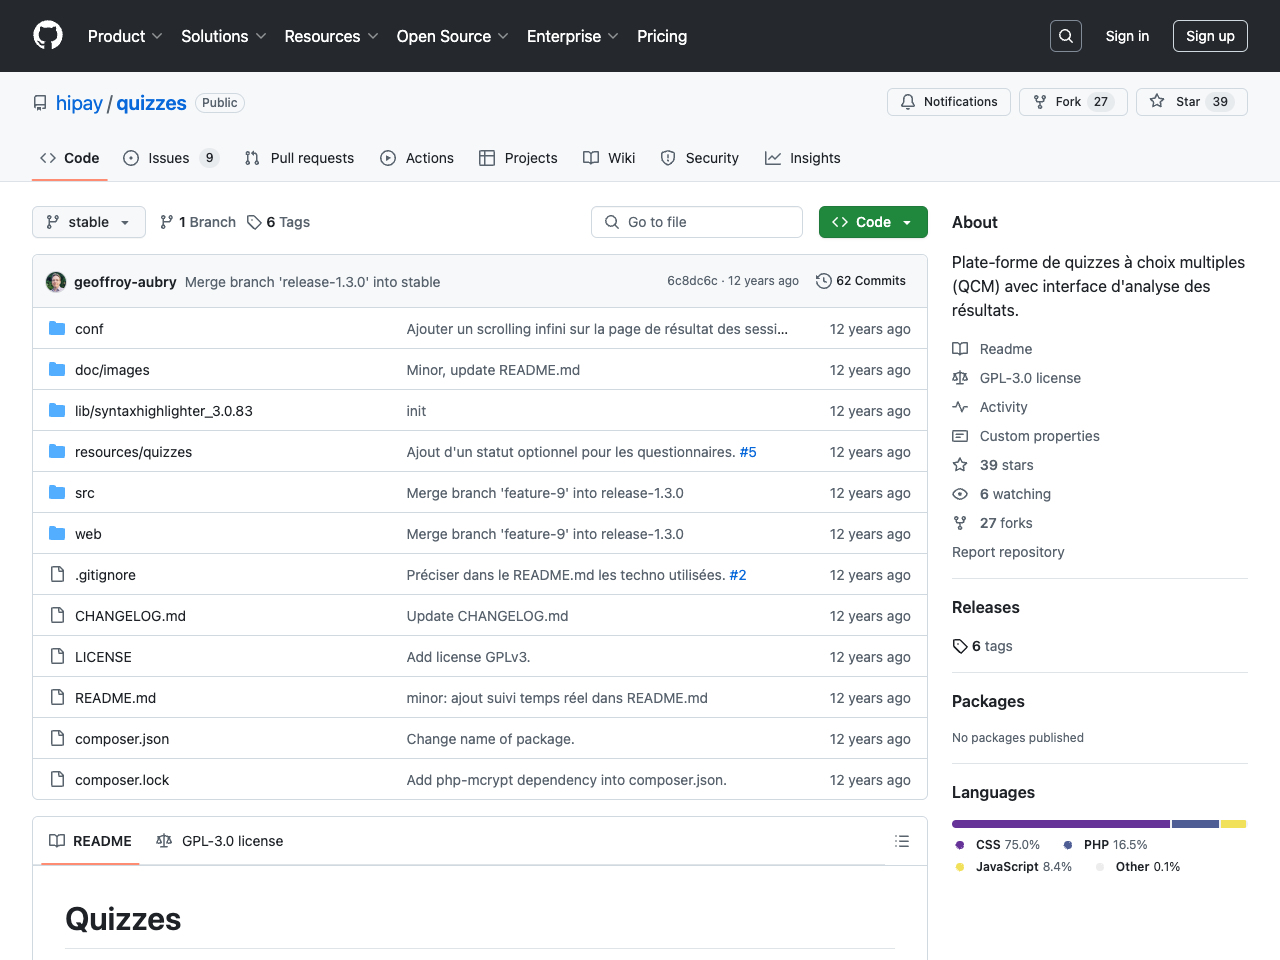Expand the Enterprise menu
The width and height of the screenshot is (1280, 960).
click(573, 36)
